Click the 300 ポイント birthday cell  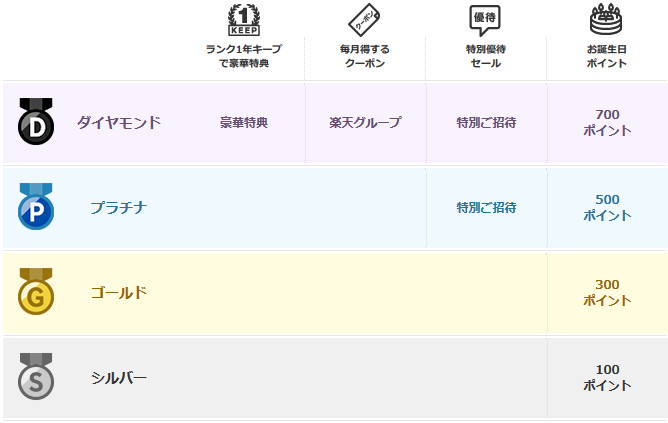tap(607, 293)
